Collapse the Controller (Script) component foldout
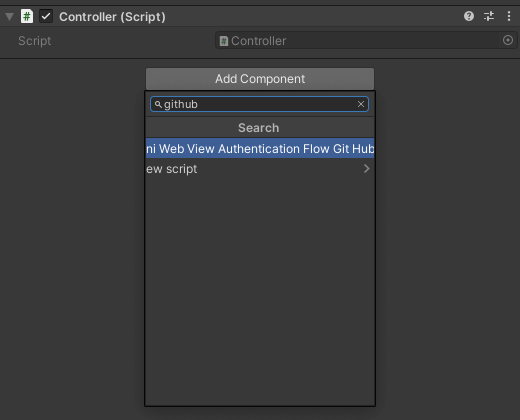520x420 pixels. 10,17
